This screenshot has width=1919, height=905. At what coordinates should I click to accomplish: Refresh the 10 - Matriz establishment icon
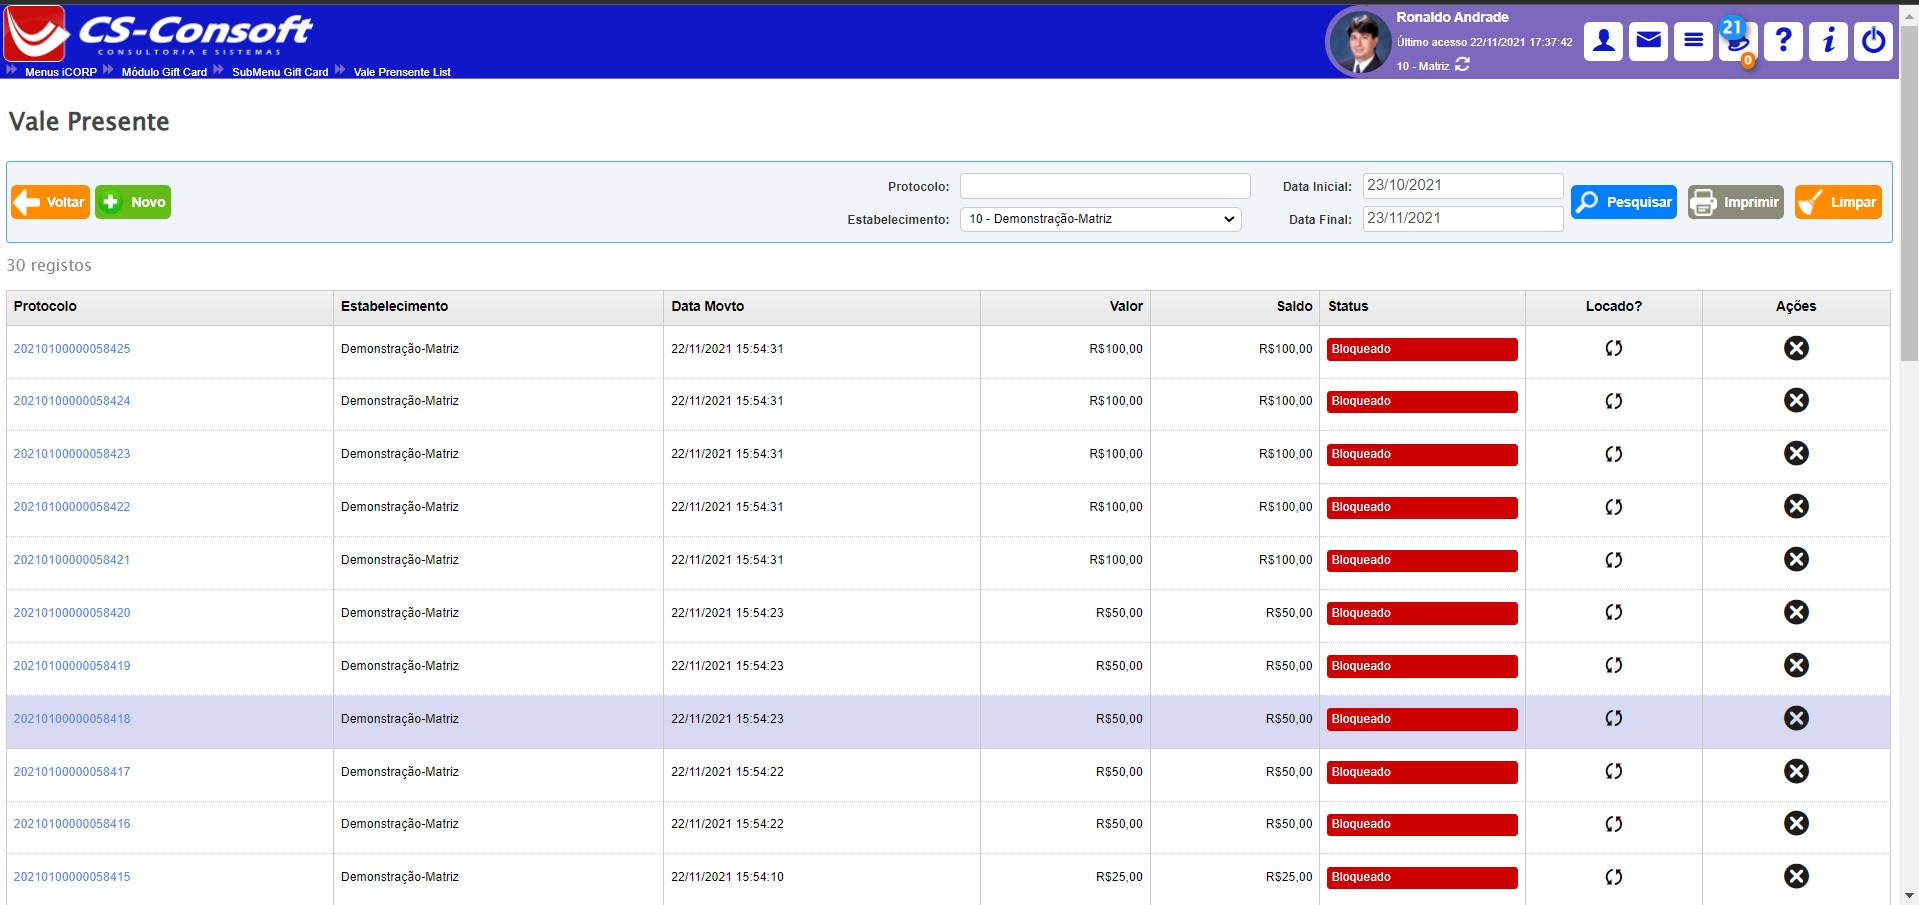coord(1462,65)
